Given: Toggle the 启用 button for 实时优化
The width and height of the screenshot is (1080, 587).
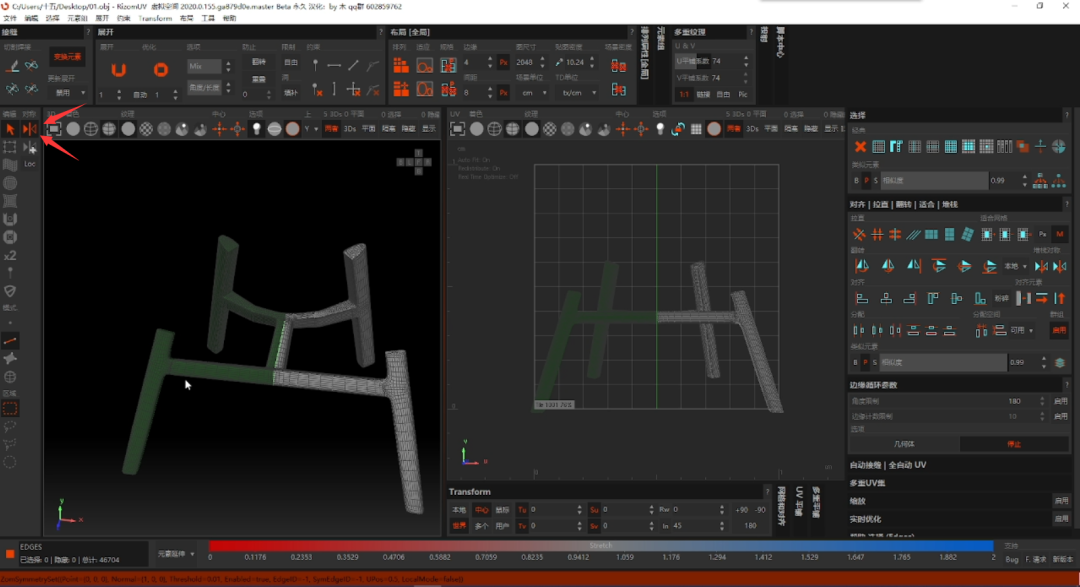Looking at the screenshot, I should [1061, 519].
